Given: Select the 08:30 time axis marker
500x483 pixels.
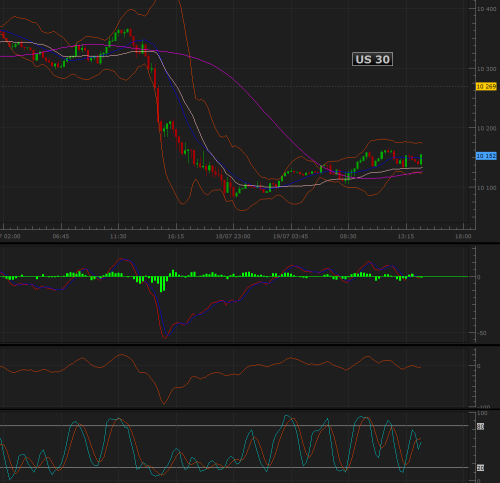Looking at the screenshot, I should (x=348, y=236).
